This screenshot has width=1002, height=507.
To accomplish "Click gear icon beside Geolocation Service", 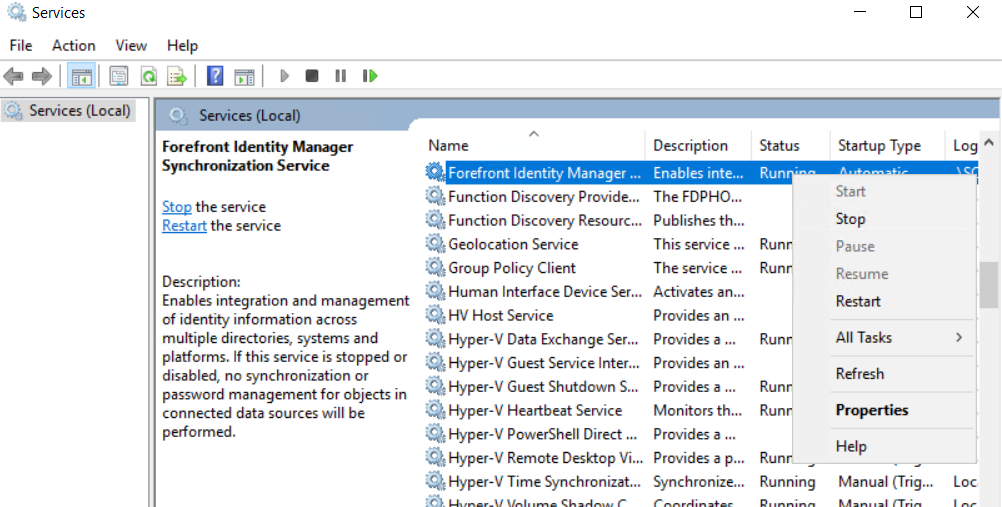I will pos(435,244).
